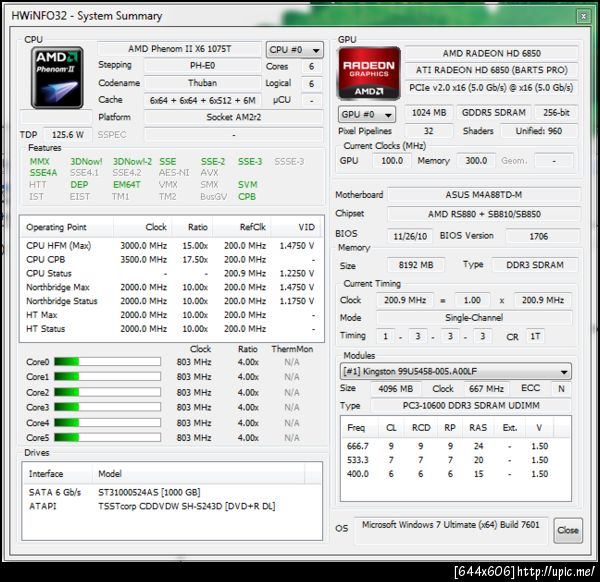Image resolution: width=600 pixels, height=582 pixels.
Task: Click the Stepping PH-E0 field
Action: pyautogui.click(x=202, y=66)
